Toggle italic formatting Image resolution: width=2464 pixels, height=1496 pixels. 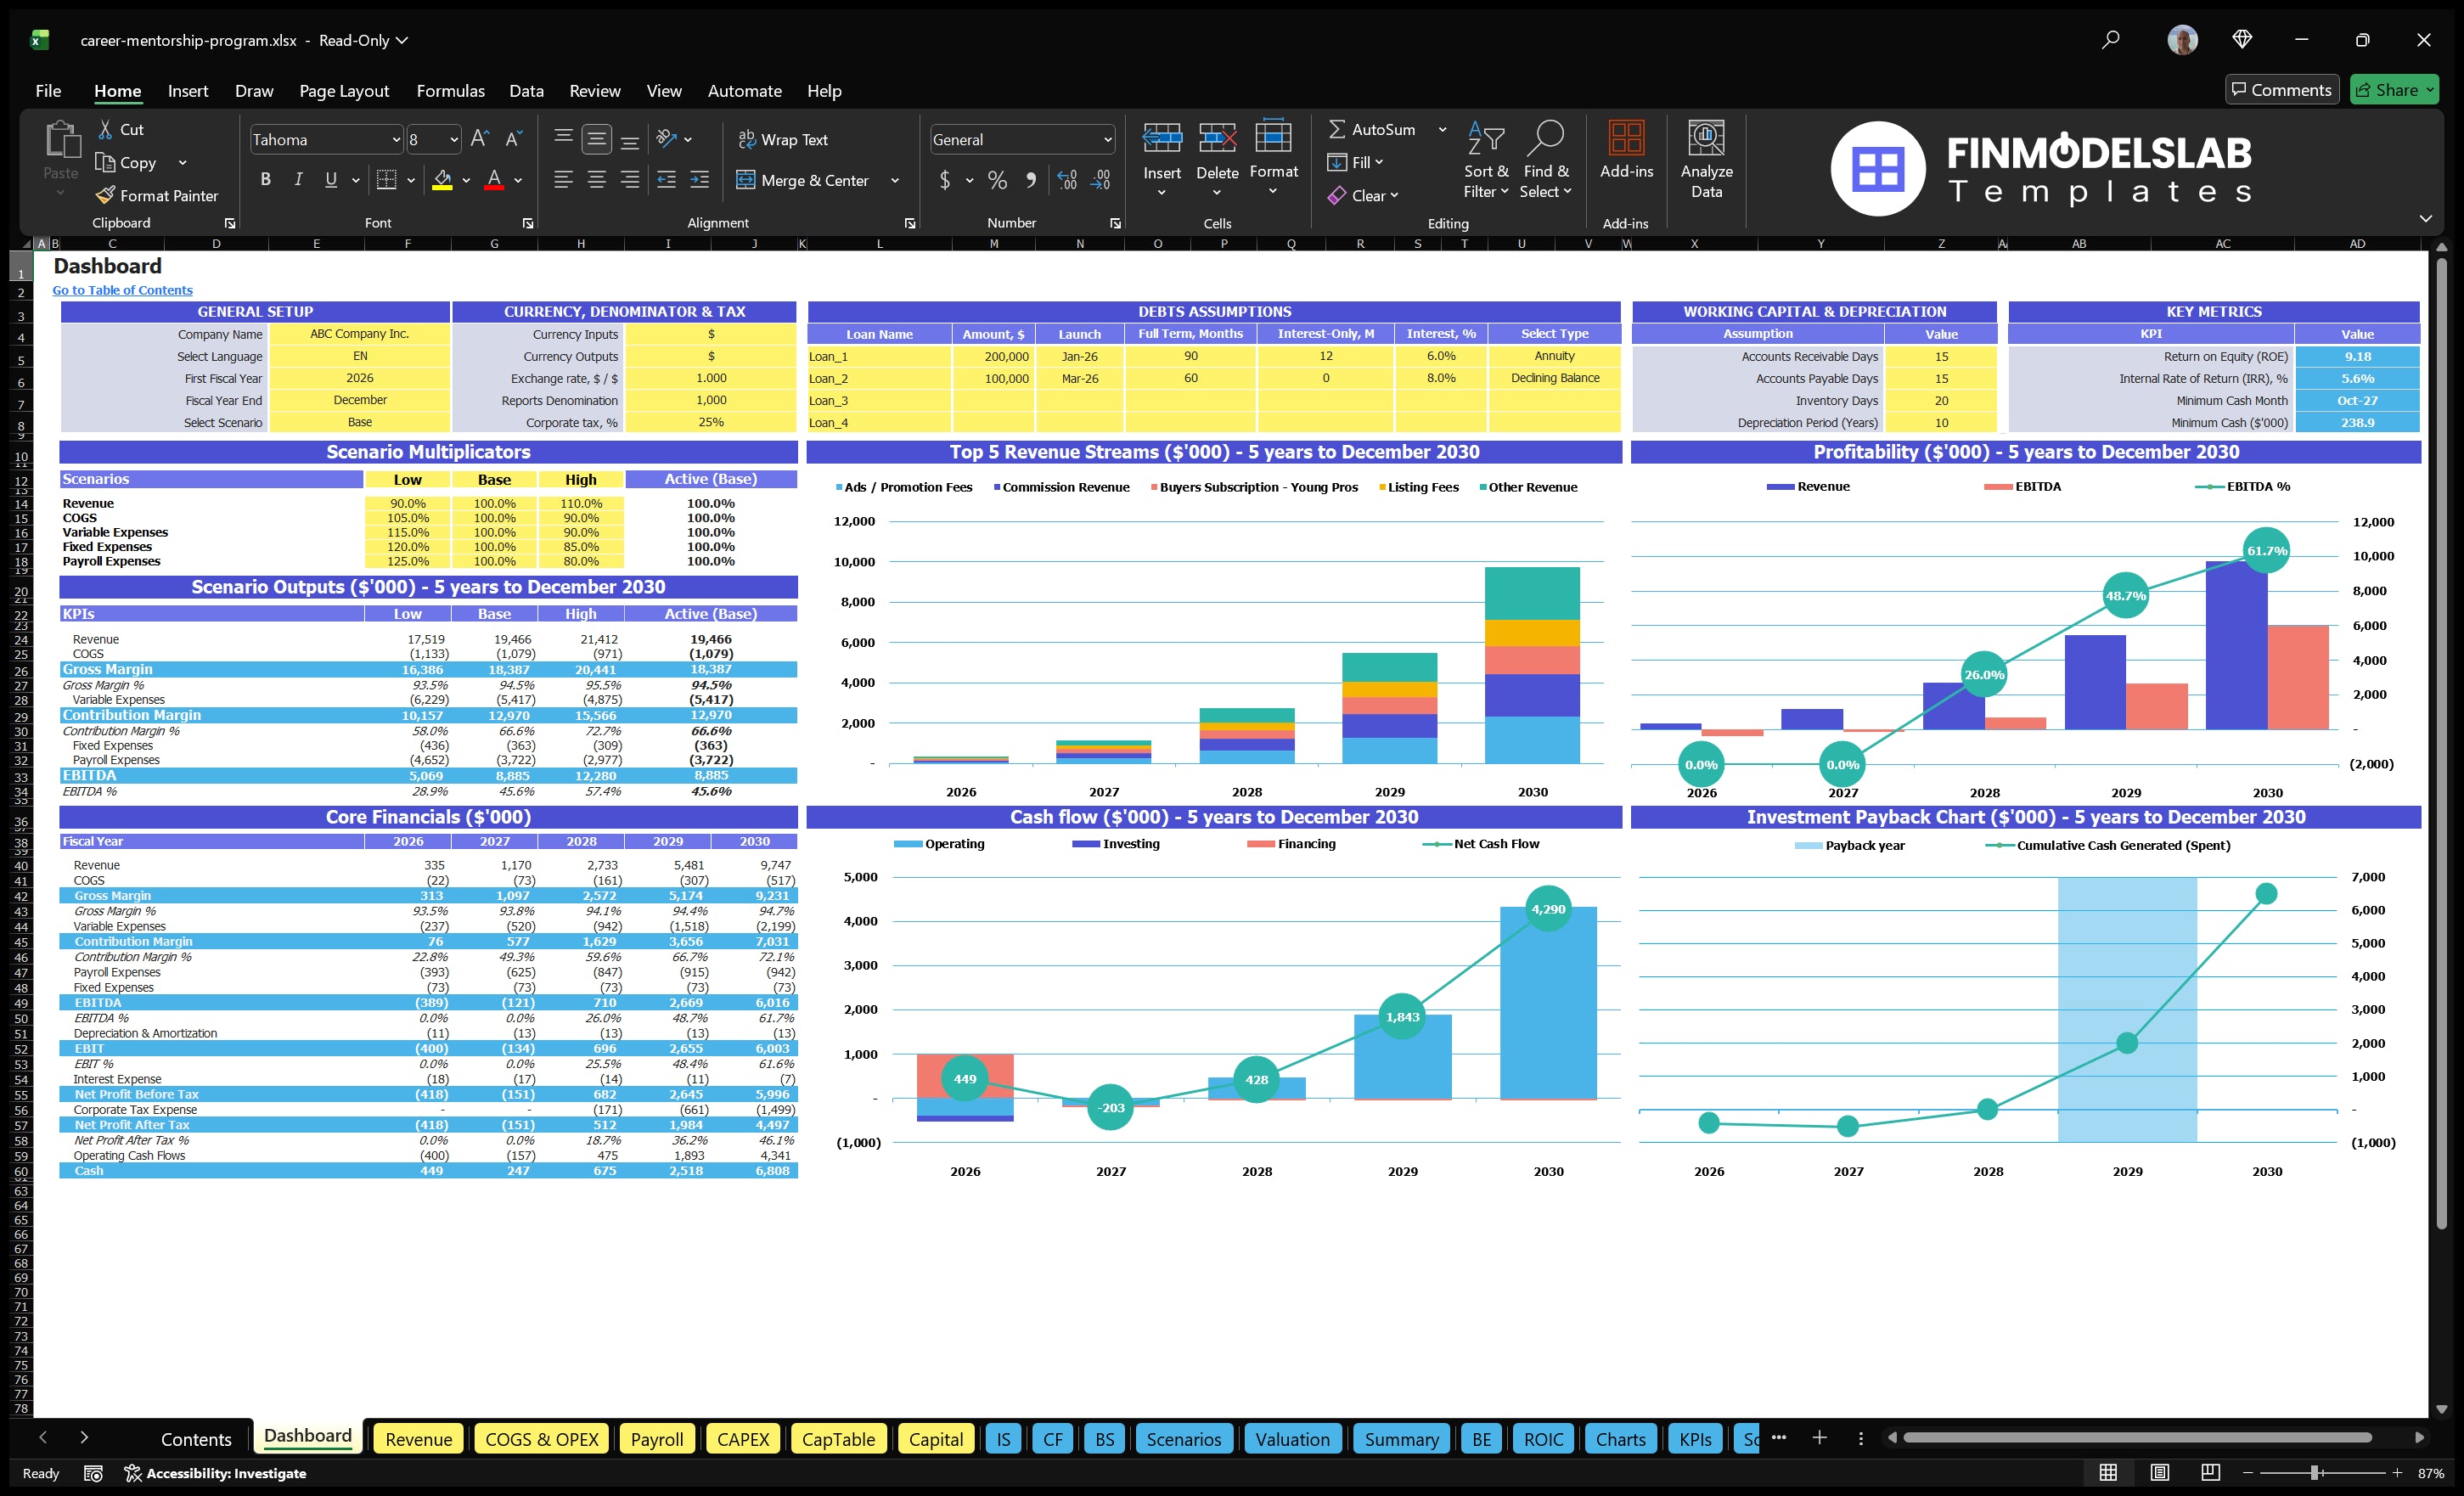tap(297, 179)
